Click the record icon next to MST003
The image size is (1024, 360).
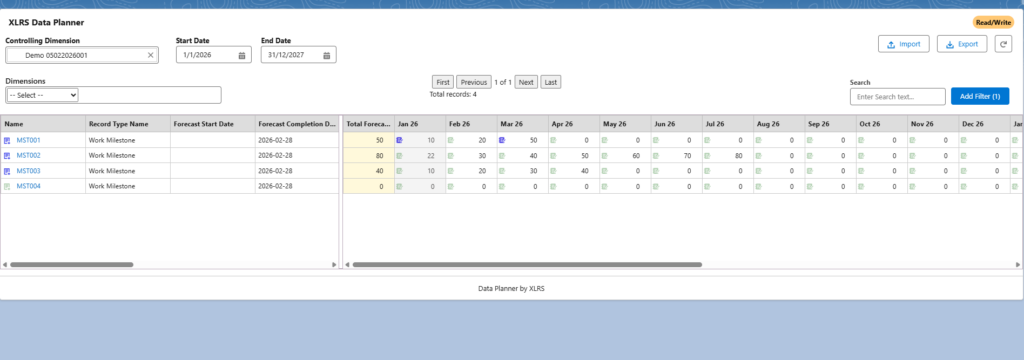point(7,171)
